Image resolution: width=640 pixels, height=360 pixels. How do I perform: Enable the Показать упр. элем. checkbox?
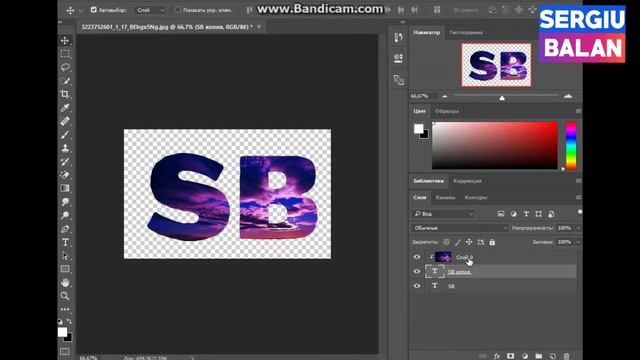pyautogui.click(x=178, y=10)
